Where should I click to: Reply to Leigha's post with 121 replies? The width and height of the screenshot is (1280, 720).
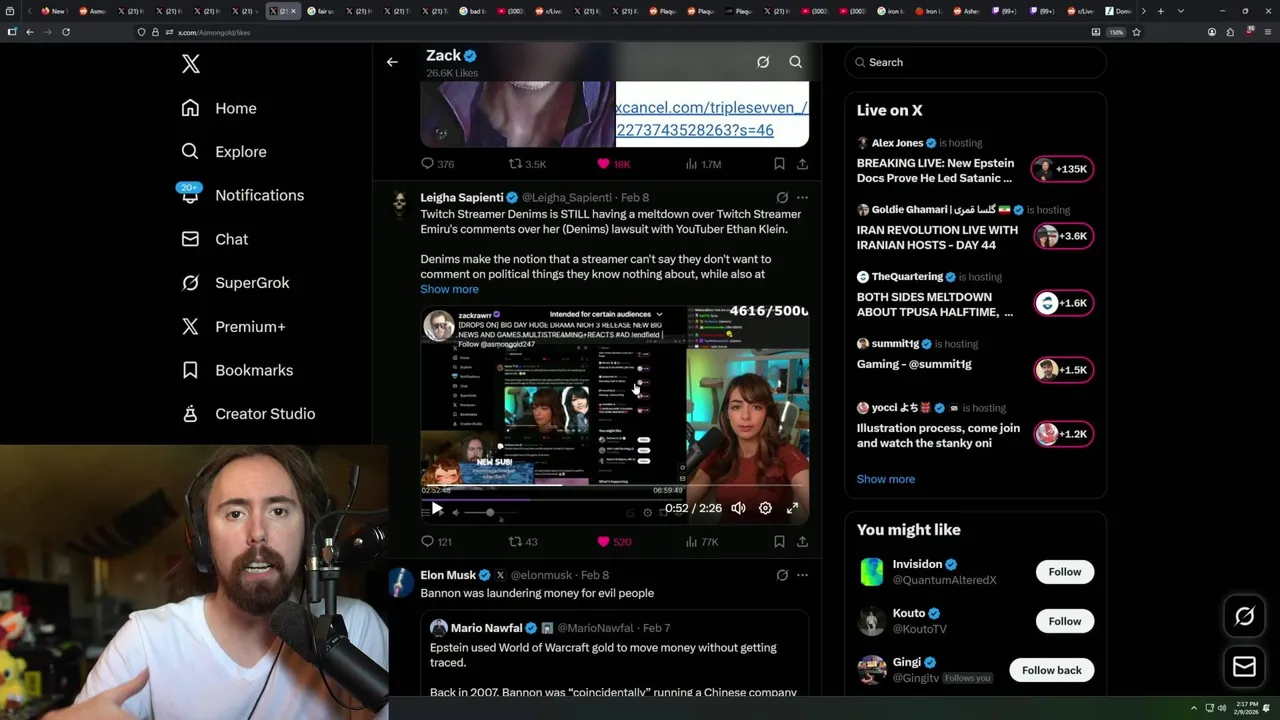point(437,542)
